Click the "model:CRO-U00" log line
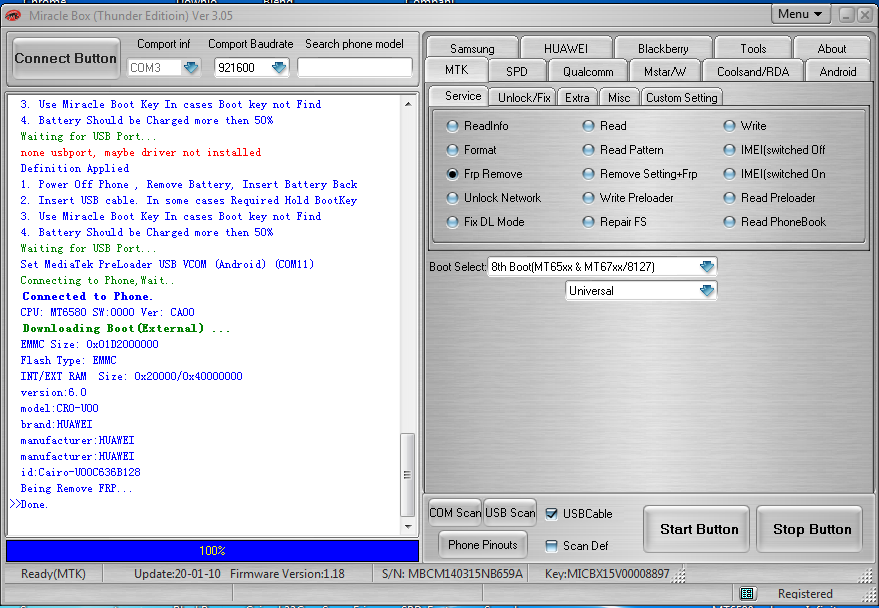This screenshot has height=608, width=879. (59, 409)
